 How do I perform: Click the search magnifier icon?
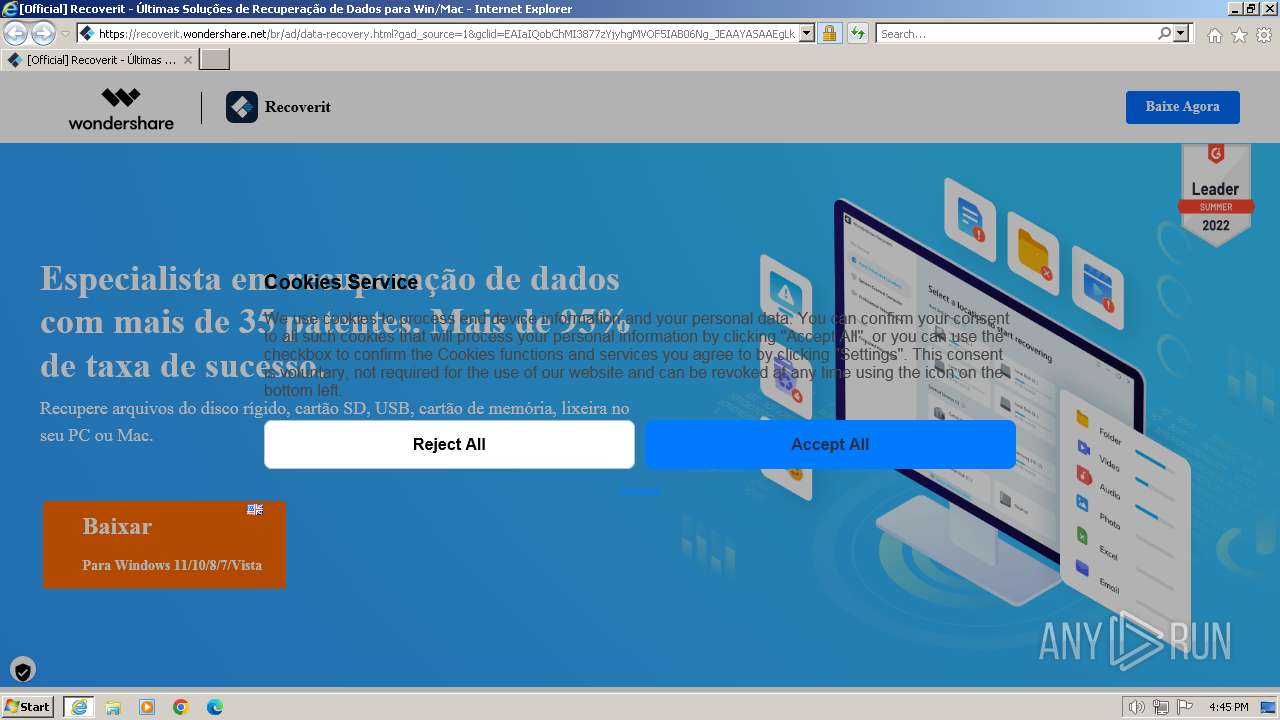tap(1164, 33)
